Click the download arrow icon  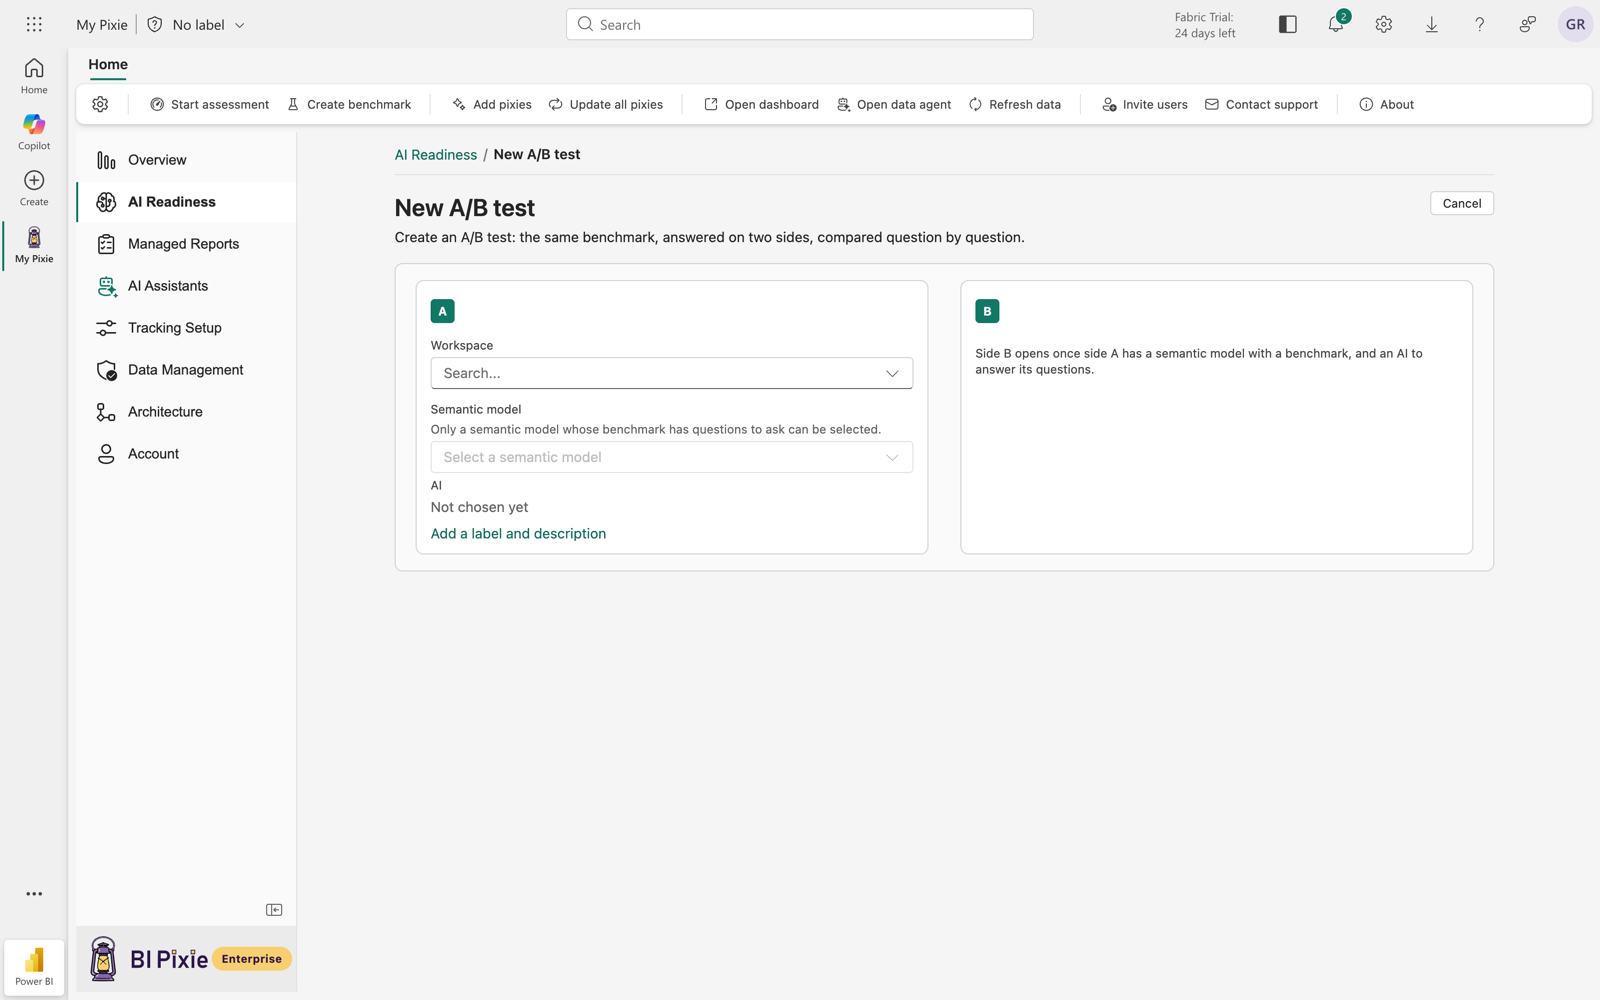(x=1432, y=24)
